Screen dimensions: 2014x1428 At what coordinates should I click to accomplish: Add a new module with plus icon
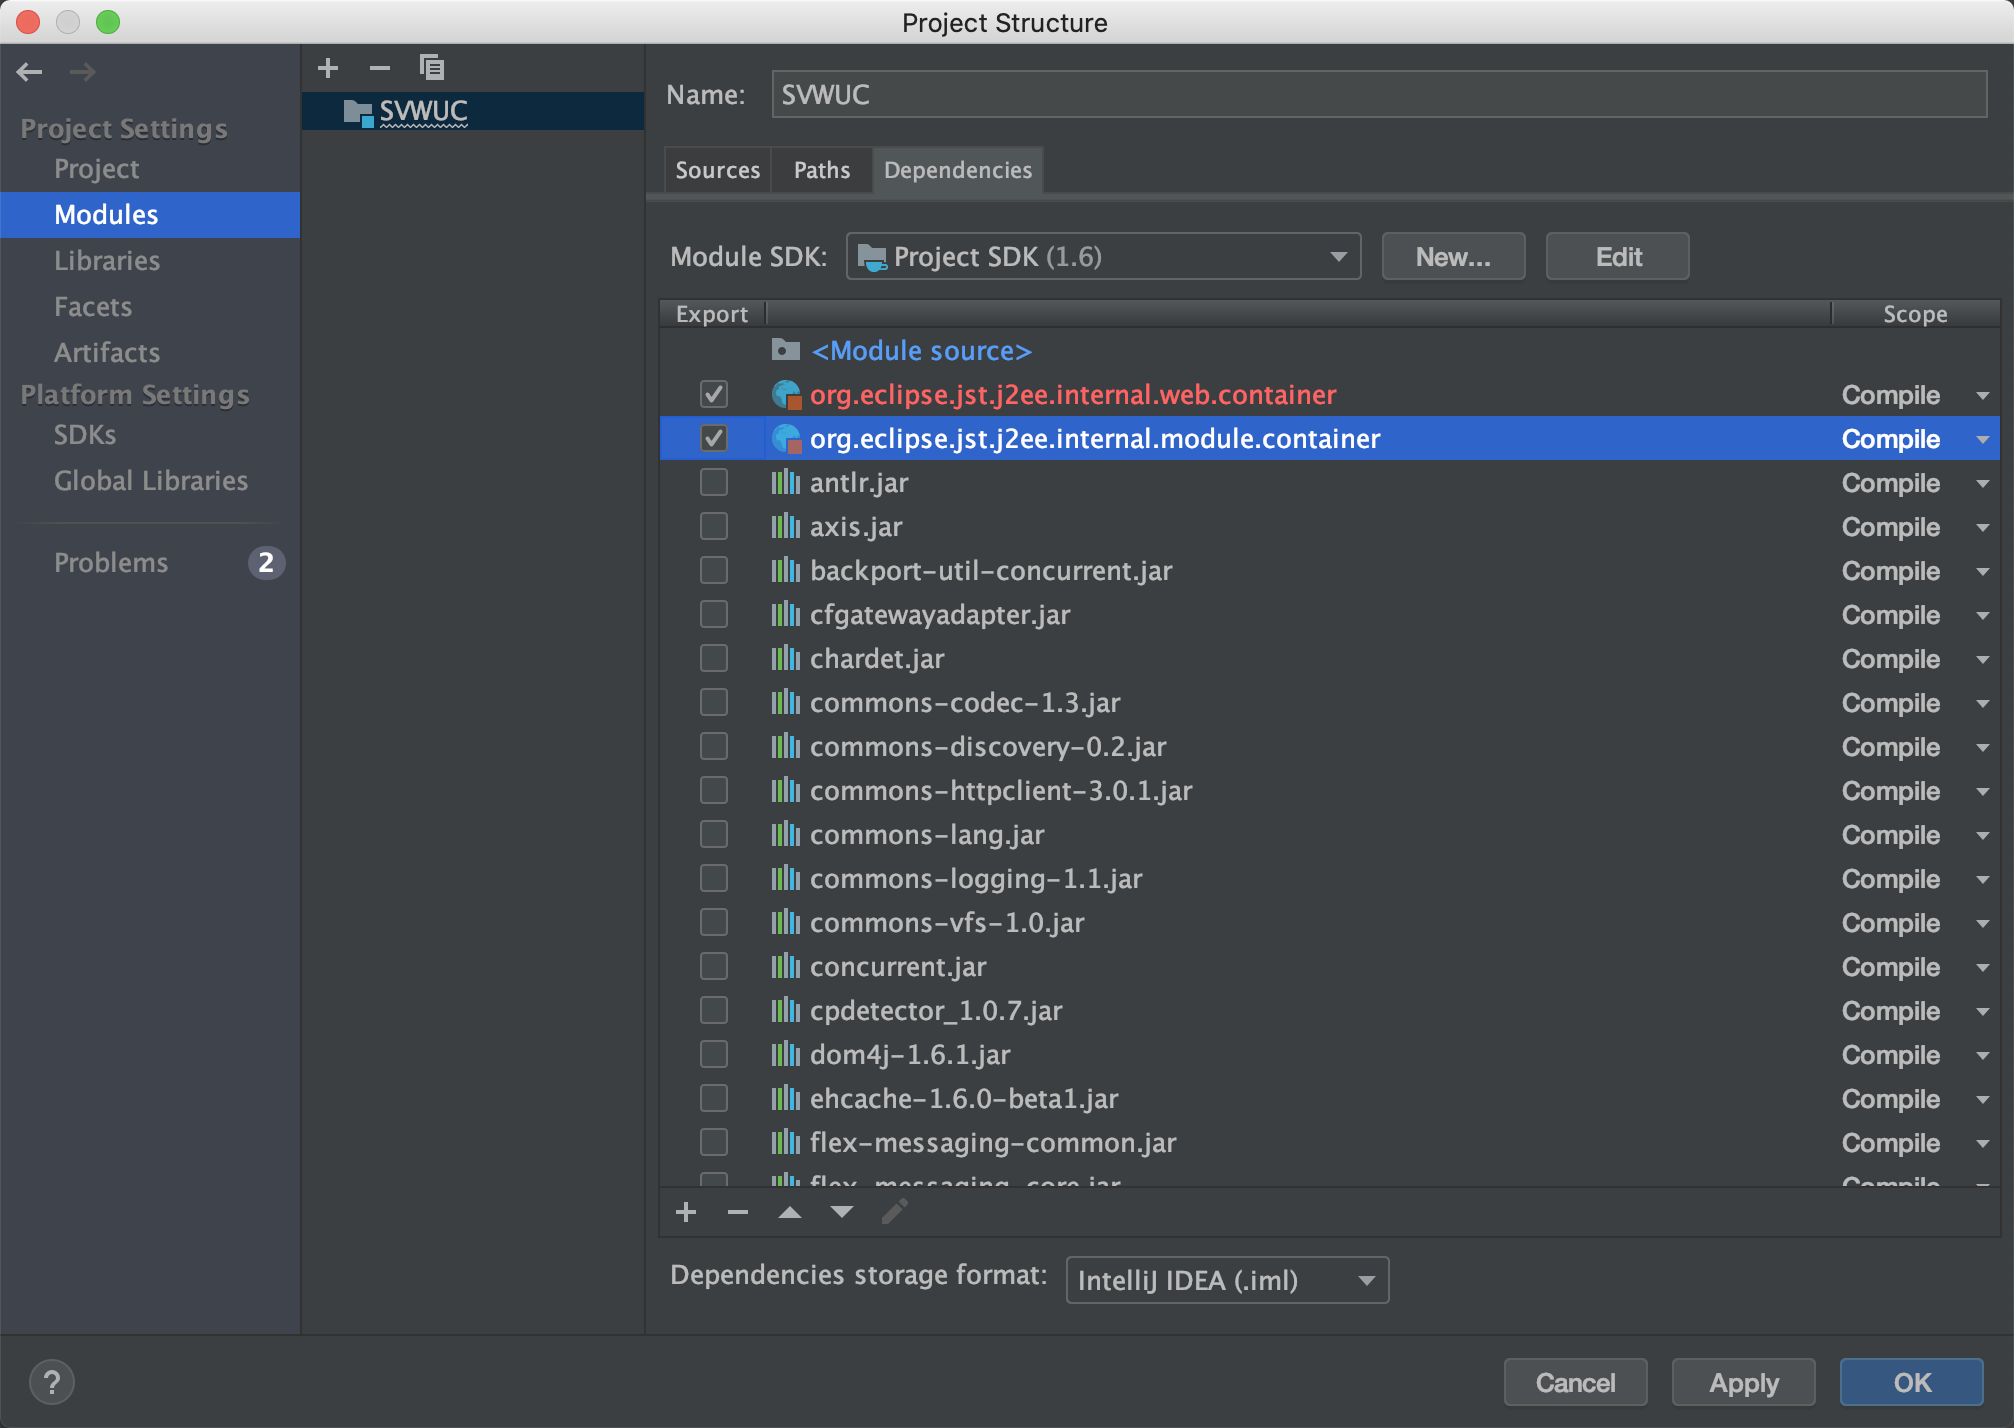click(328, 68)
